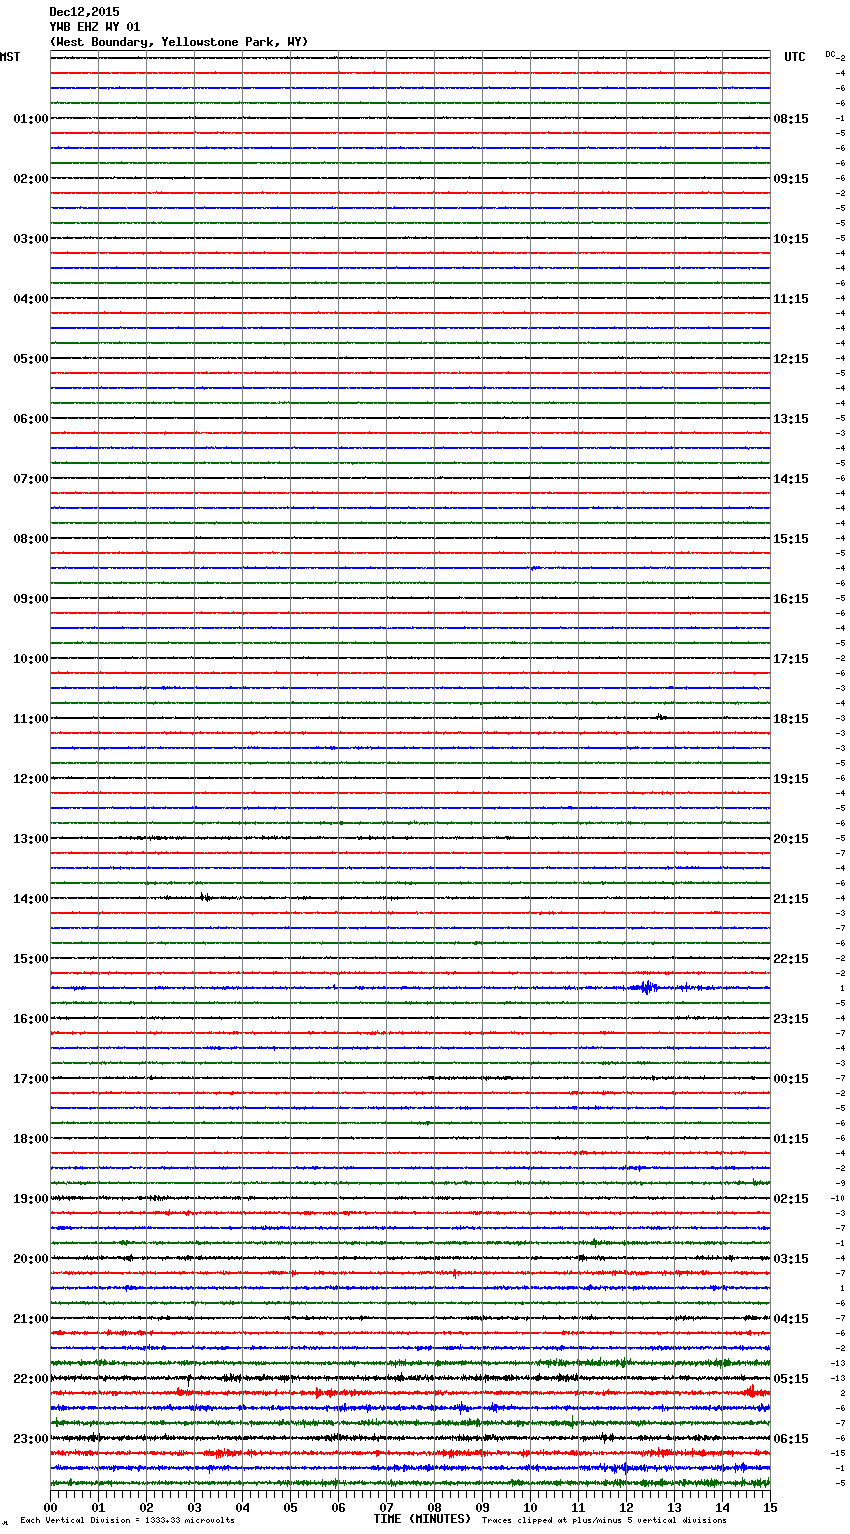850x1534 pixels.
Task: Click the 10 minute tick label on bottom axis
Action: point(530,1507)
